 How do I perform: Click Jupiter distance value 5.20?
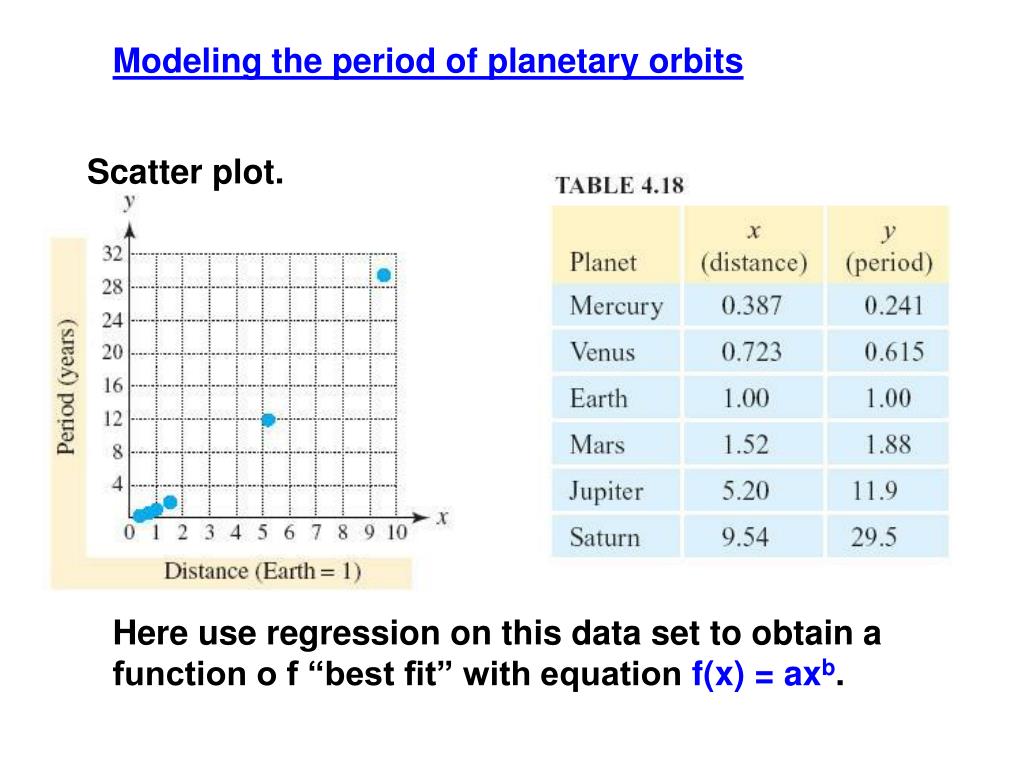coord(745,491)
